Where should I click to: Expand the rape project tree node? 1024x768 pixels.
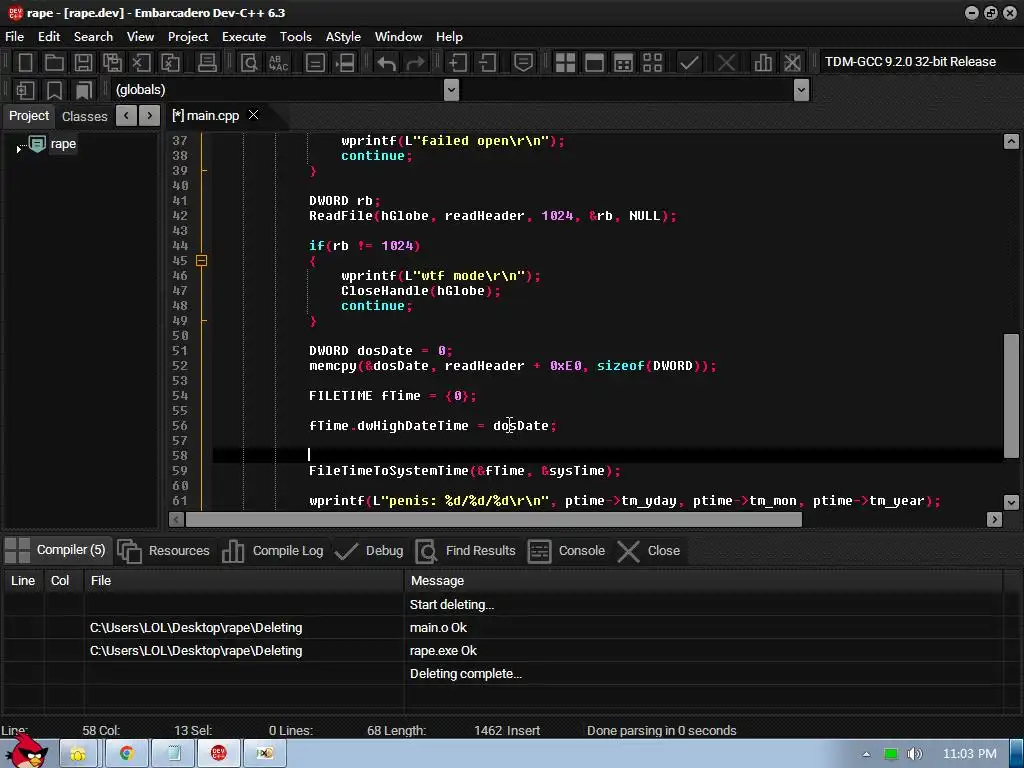click(x=18, y=149)
